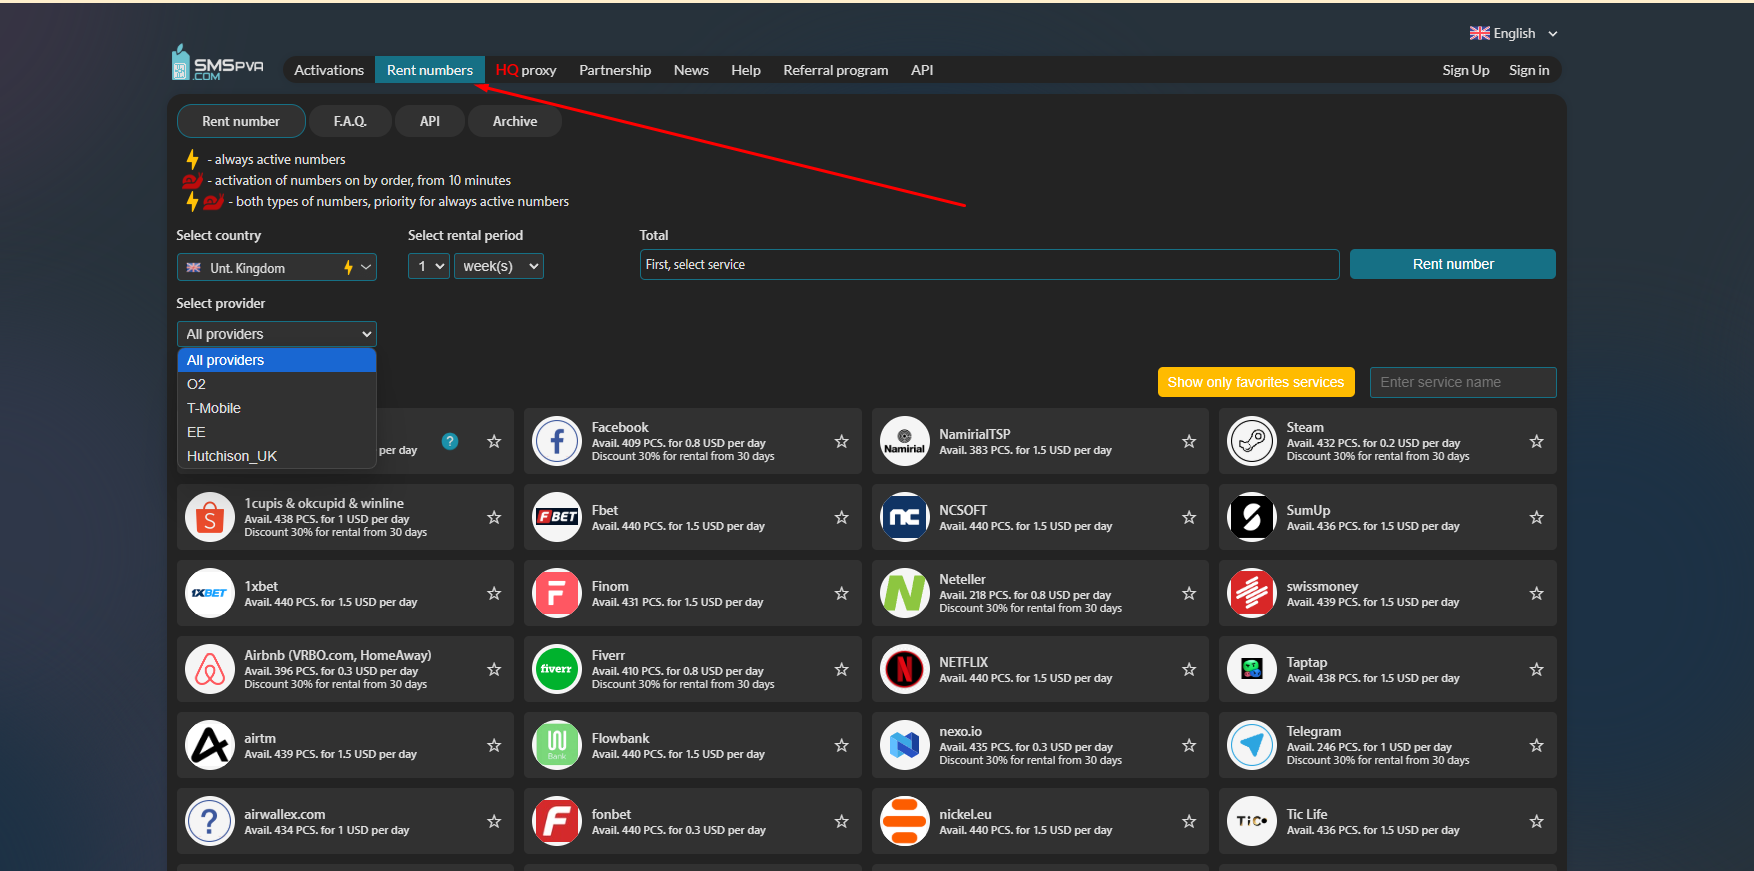Image resolution: width=1754 pixels, height=871 pixels.
Task: Select O2 from the provider list
Action: pyautogui.click(x=277, y=384)
